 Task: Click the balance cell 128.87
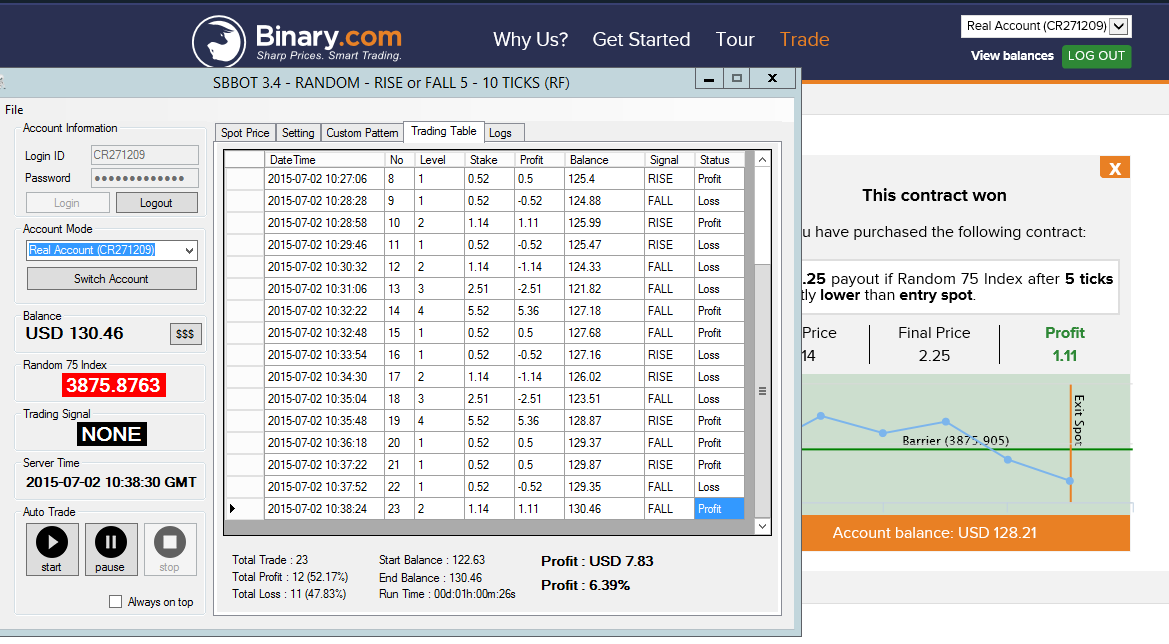605,420
